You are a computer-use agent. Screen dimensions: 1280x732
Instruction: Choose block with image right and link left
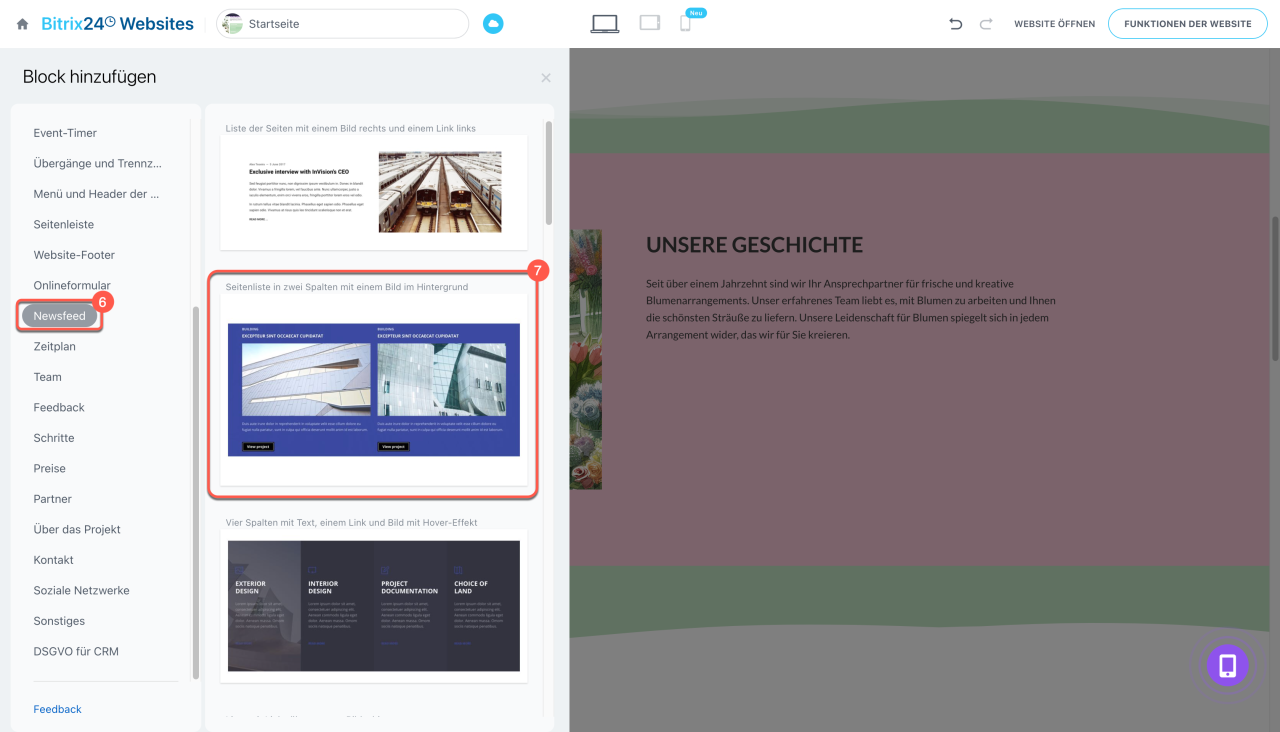(x=374, y=193)
